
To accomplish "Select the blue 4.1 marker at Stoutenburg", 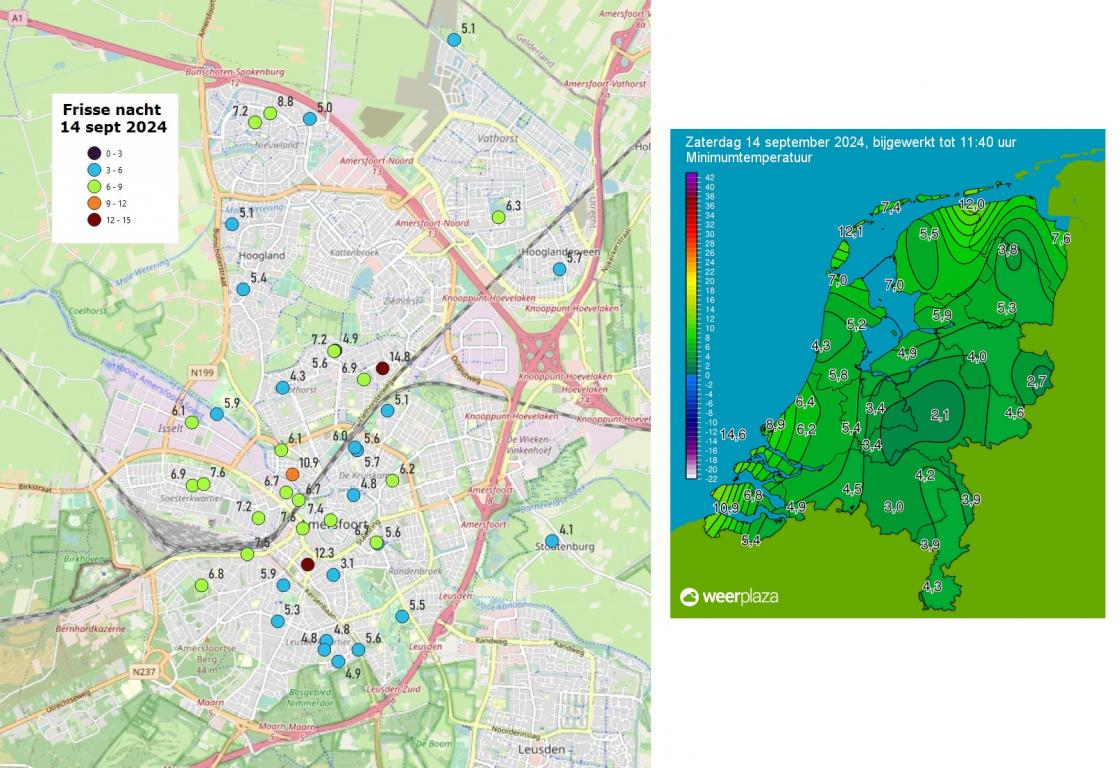I will 551,541.
